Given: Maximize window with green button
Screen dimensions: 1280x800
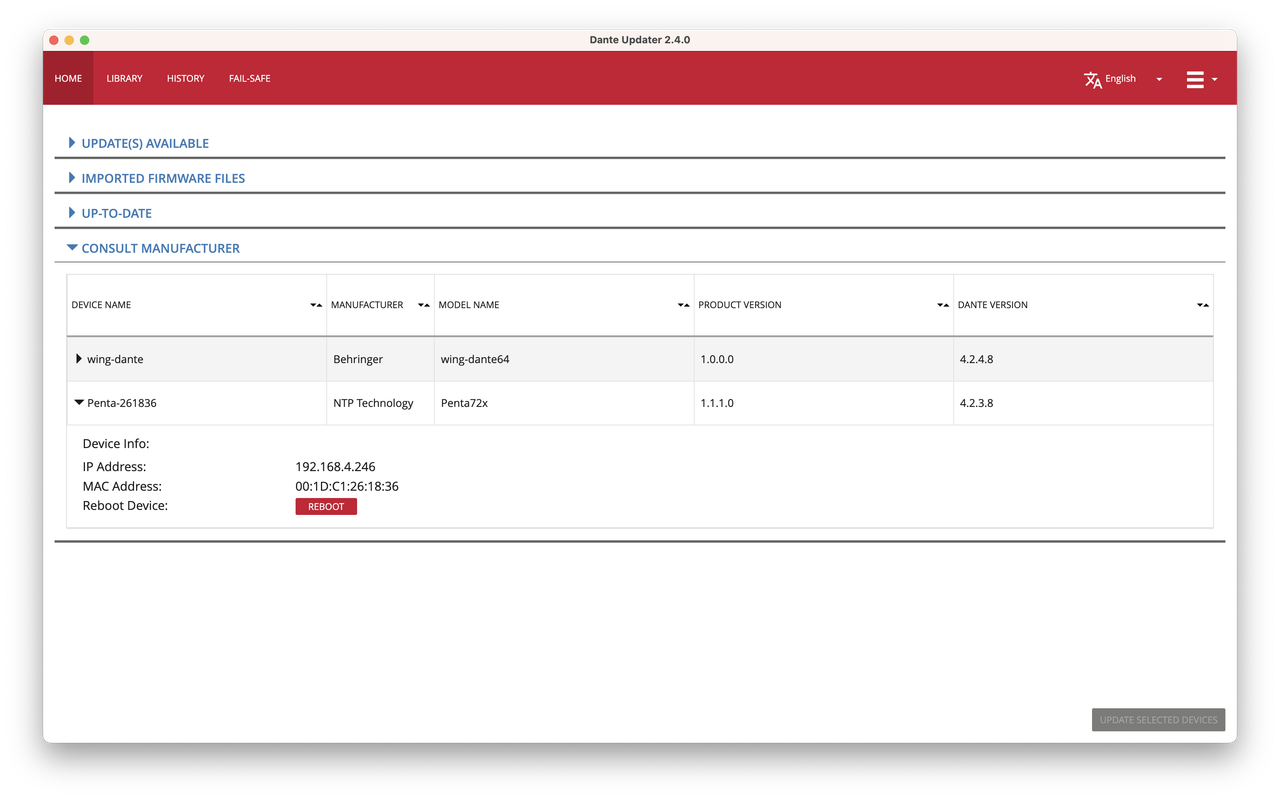Looking at the screenshot, I should click(85, 40).
